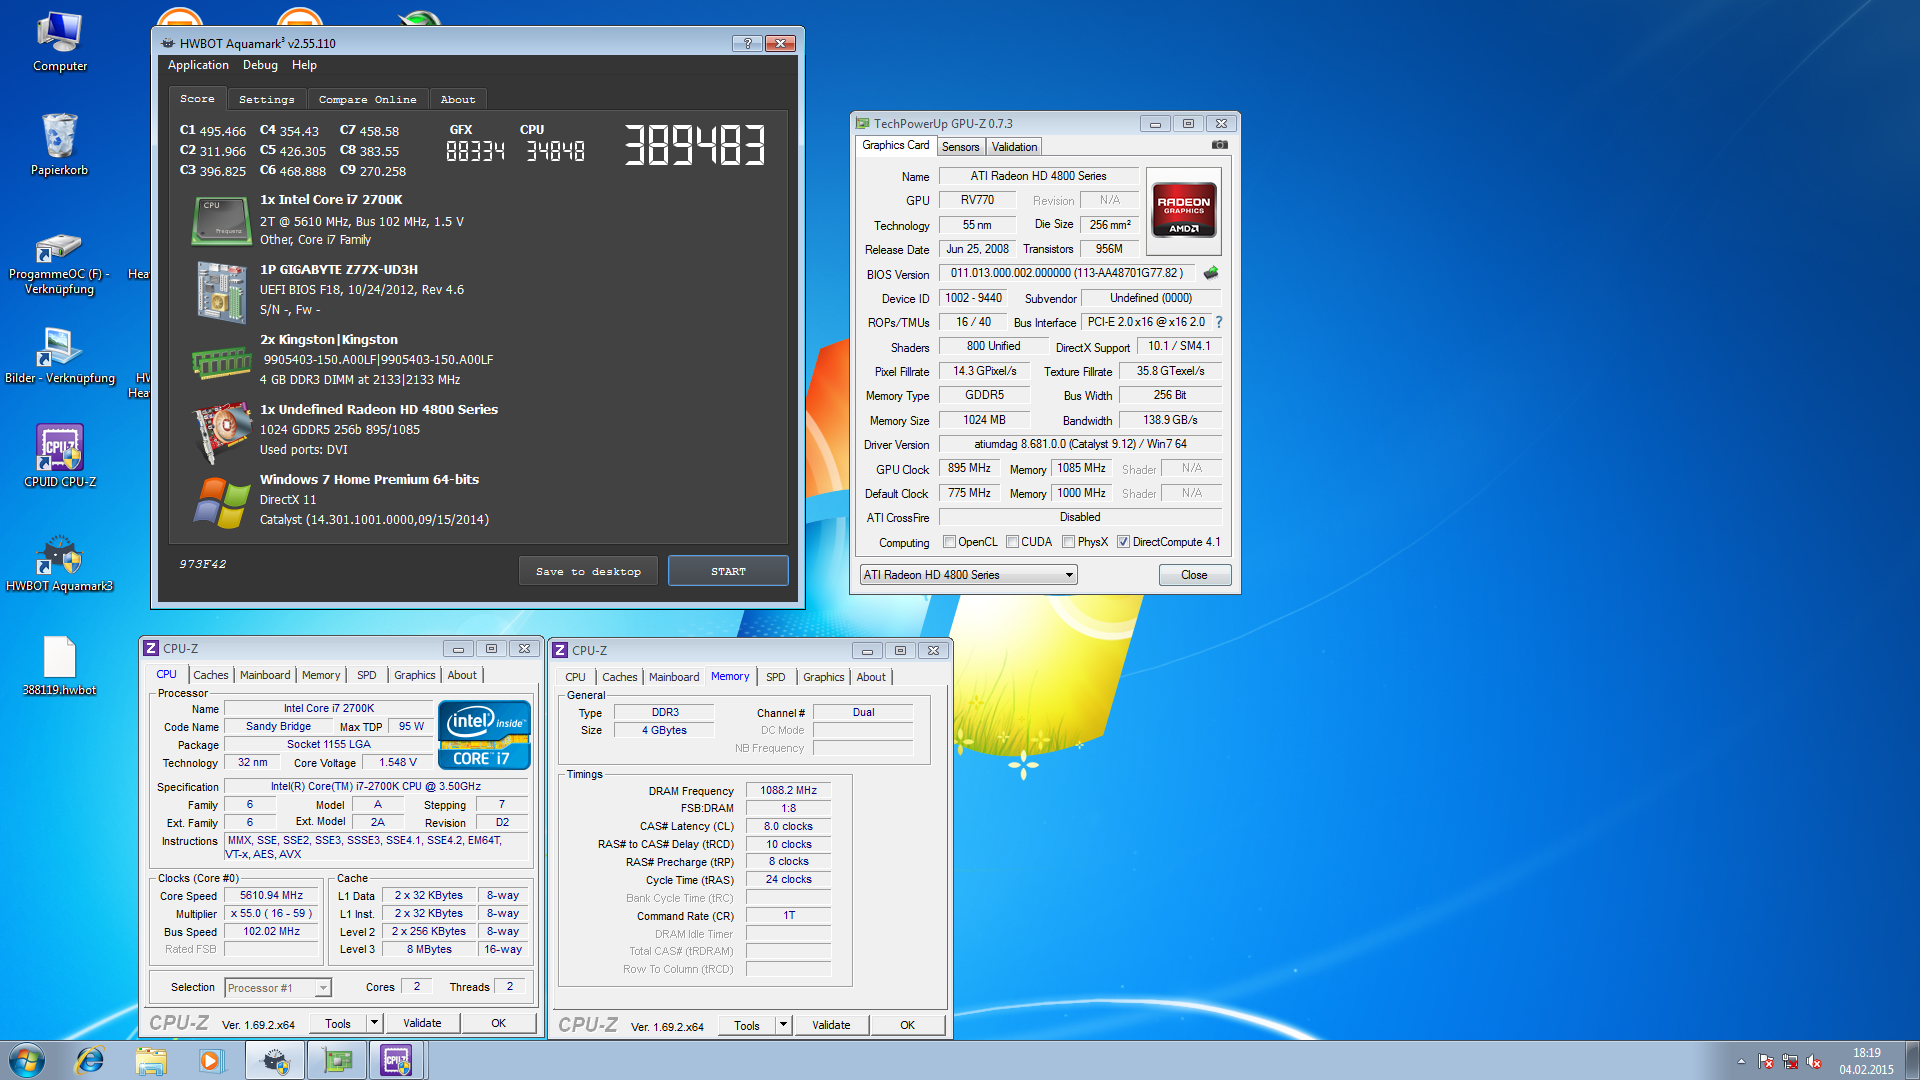
Task: Click the Aquamark help question button
Action: coord(747,43)
